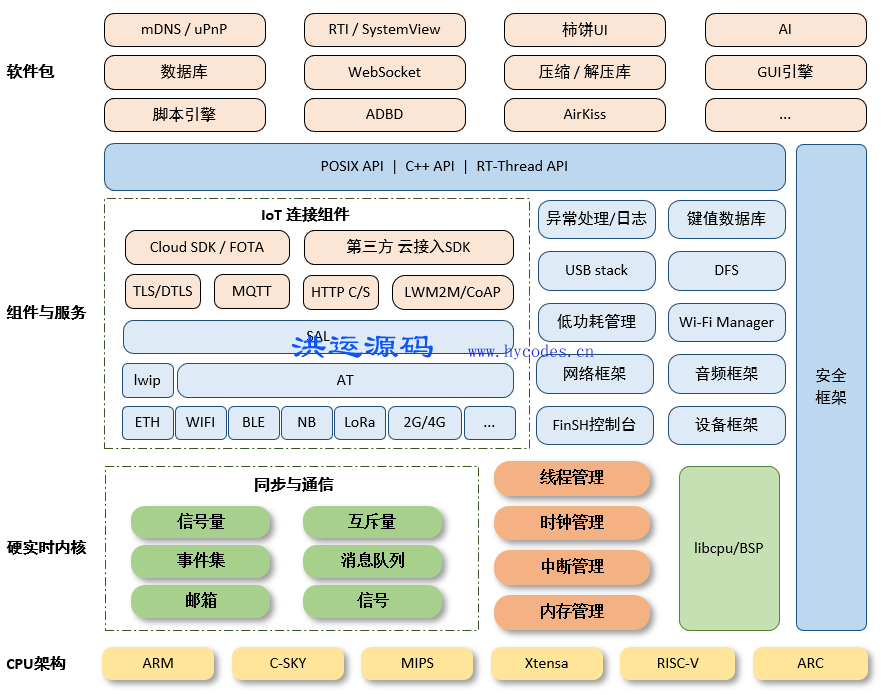Click the 信号量 green pill

point(200,521)
